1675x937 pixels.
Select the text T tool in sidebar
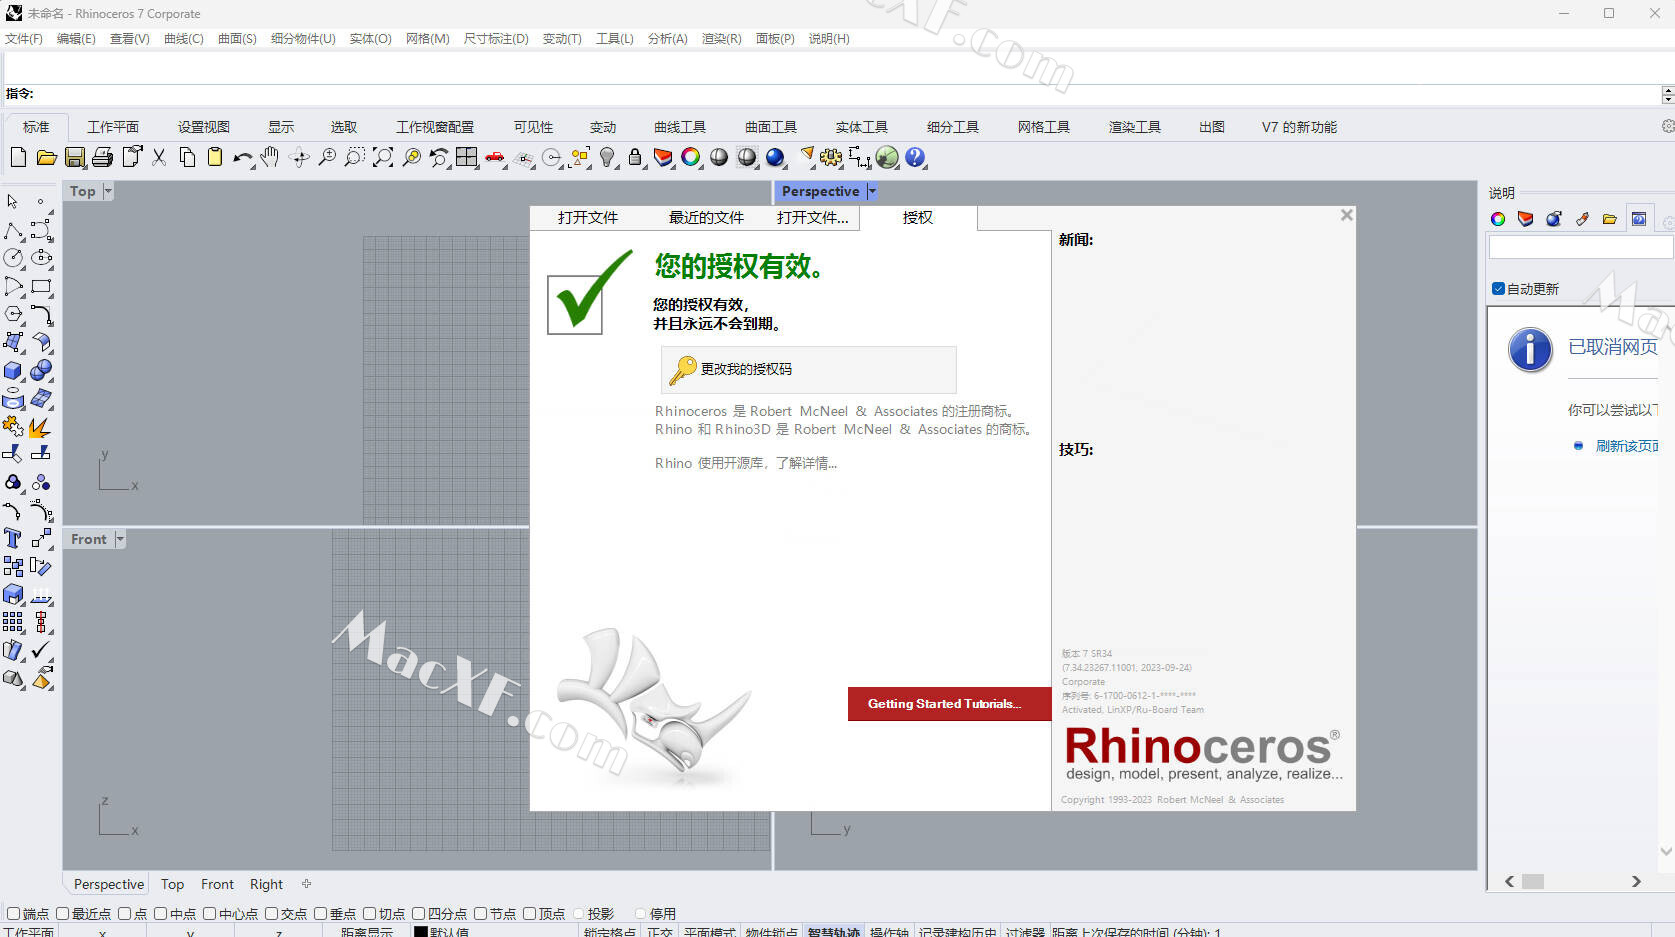pos(13,538)
